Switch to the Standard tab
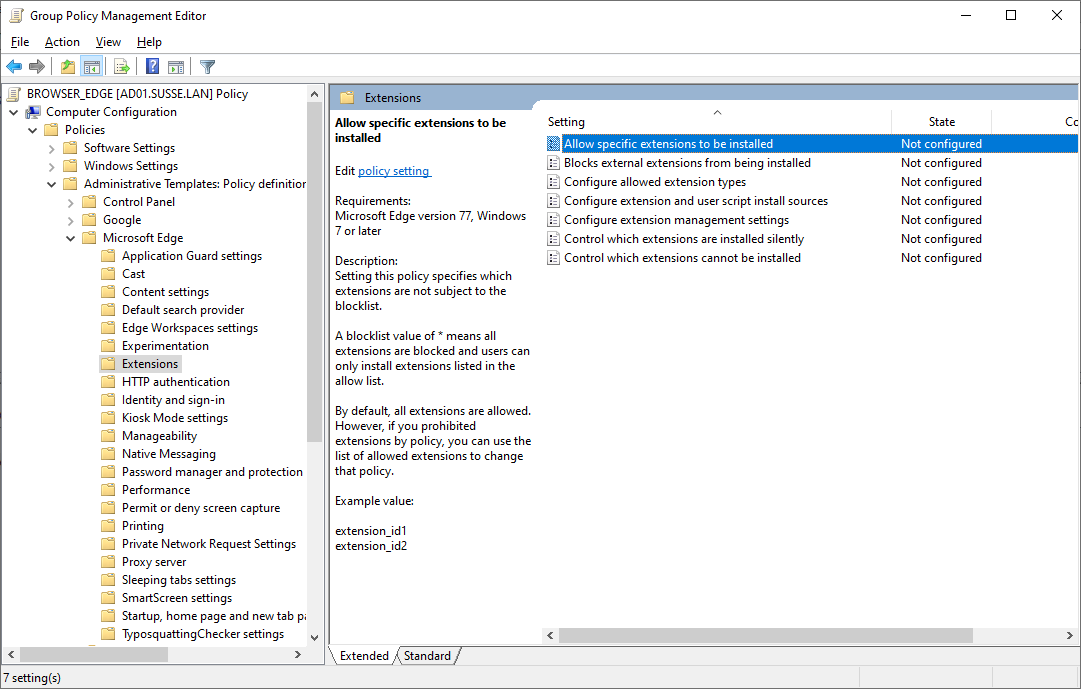This screenshot has width=1081, height=689. pos(428,655)
